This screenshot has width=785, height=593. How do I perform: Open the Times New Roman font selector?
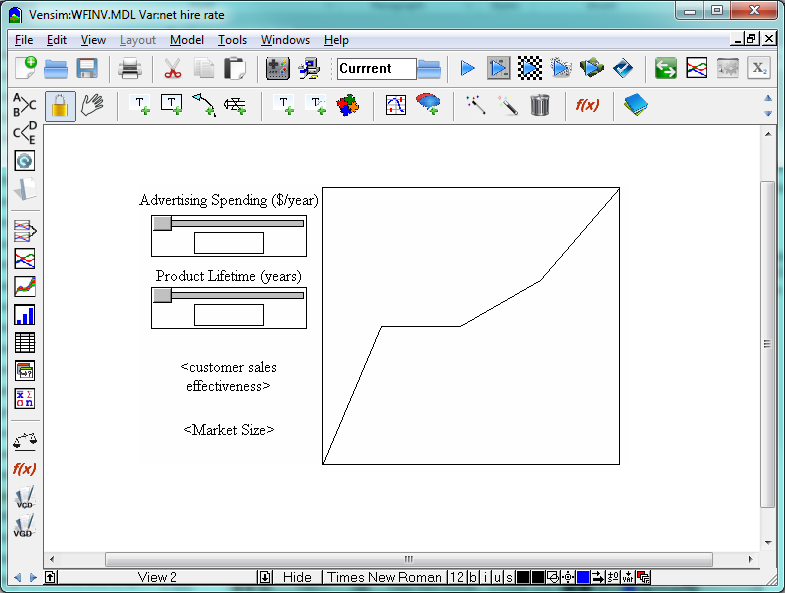[384, 577]
